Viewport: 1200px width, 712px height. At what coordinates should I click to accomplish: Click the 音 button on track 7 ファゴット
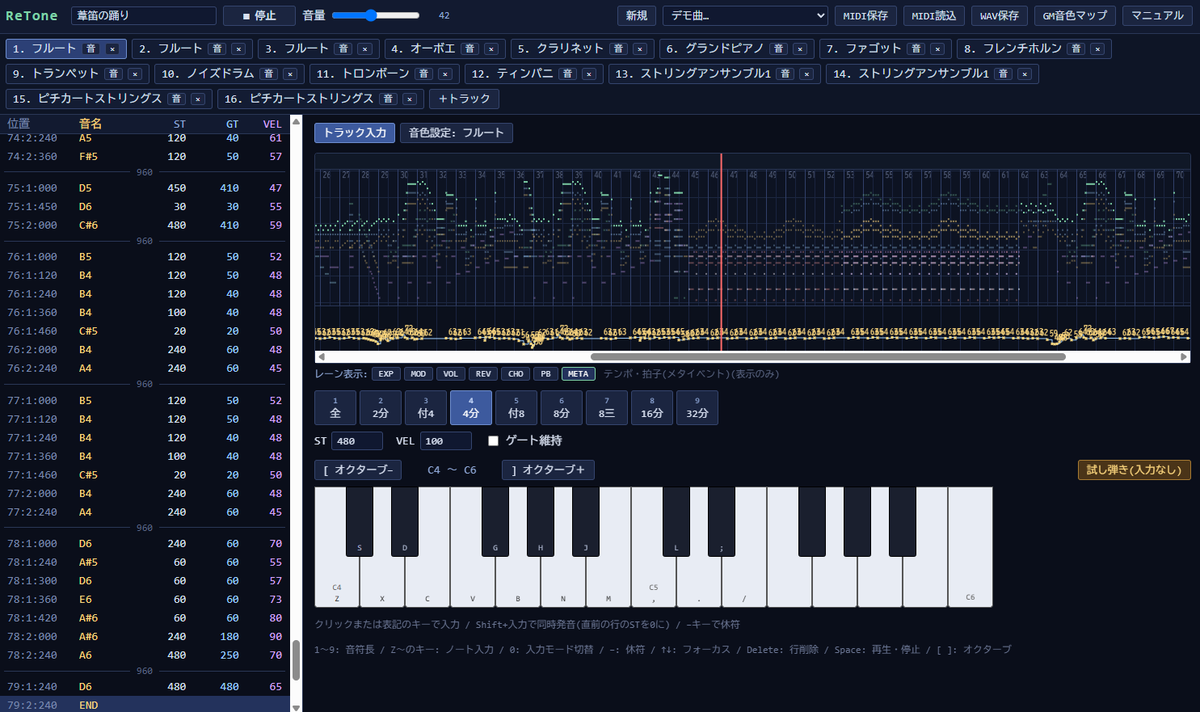(917, 48)
